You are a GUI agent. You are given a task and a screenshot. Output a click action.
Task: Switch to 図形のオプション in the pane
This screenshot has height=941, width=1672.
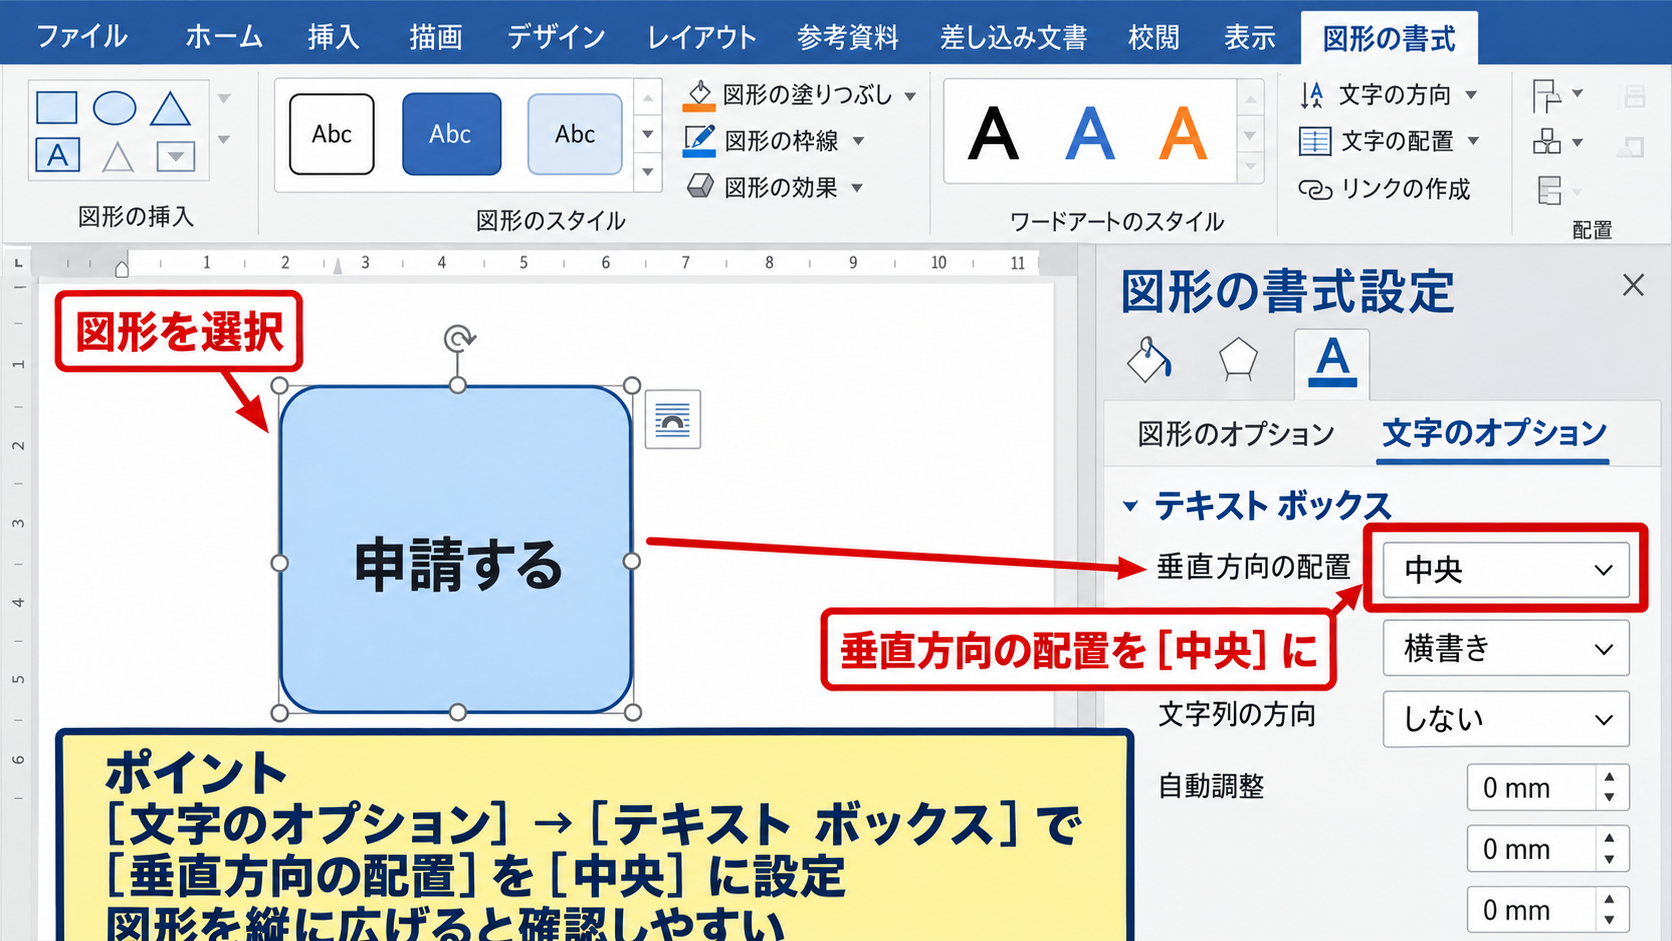click(x=1236, y=434)
